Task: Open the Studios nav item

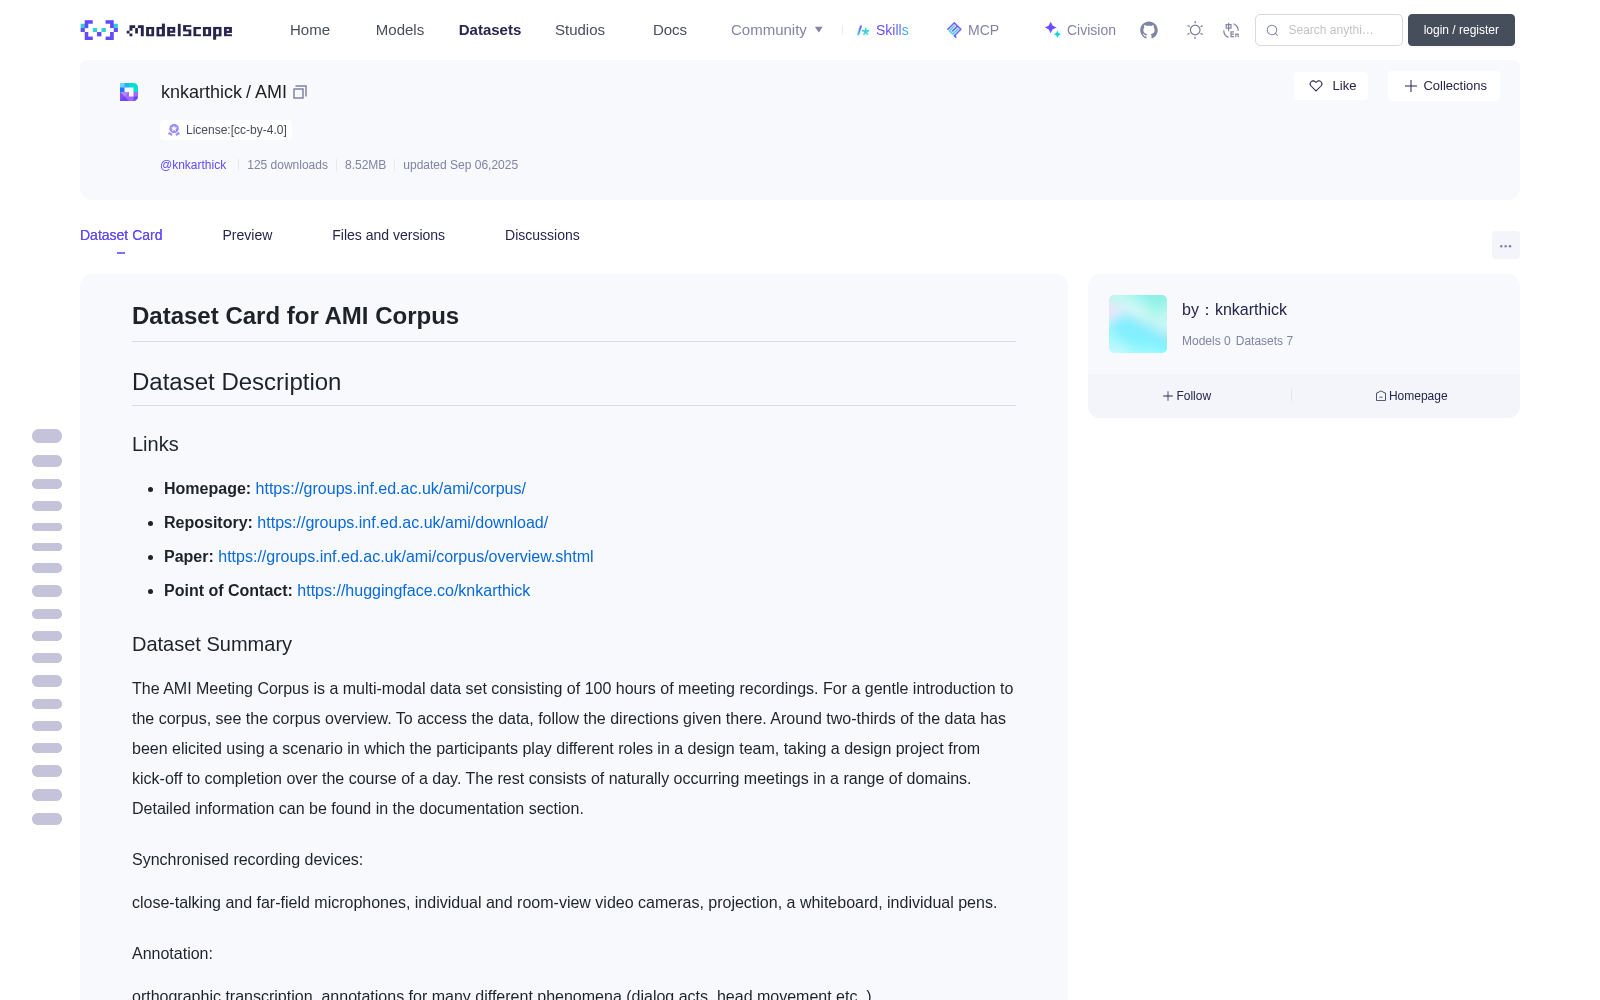Action: [x=580, y=30]
